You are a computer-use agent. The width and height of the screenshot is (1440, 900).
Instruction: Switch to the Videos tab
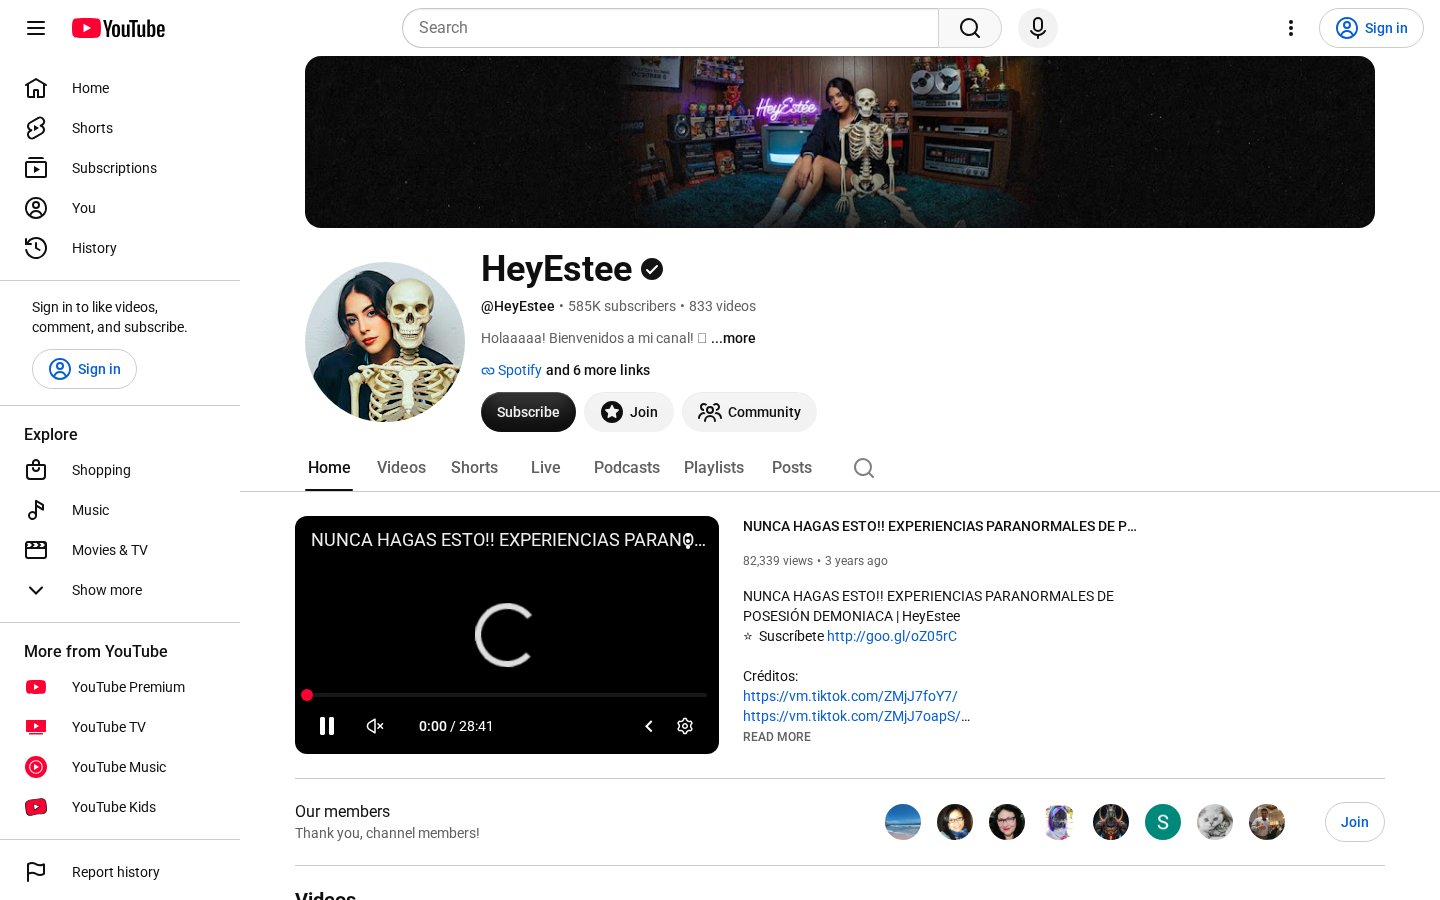(401, 467)
